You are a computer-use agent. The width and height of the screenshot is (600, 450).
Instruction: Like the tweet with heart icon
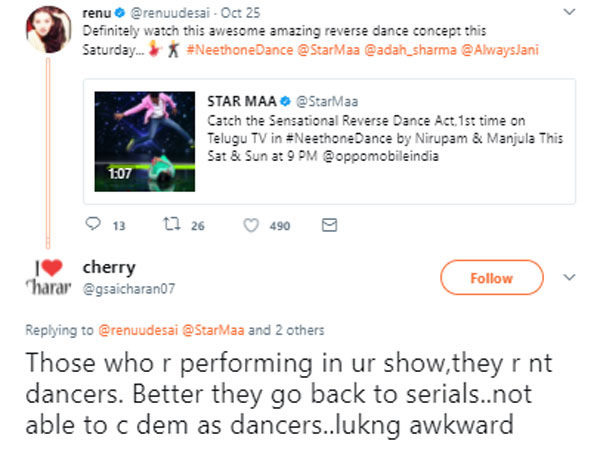[x=249, y=225]
